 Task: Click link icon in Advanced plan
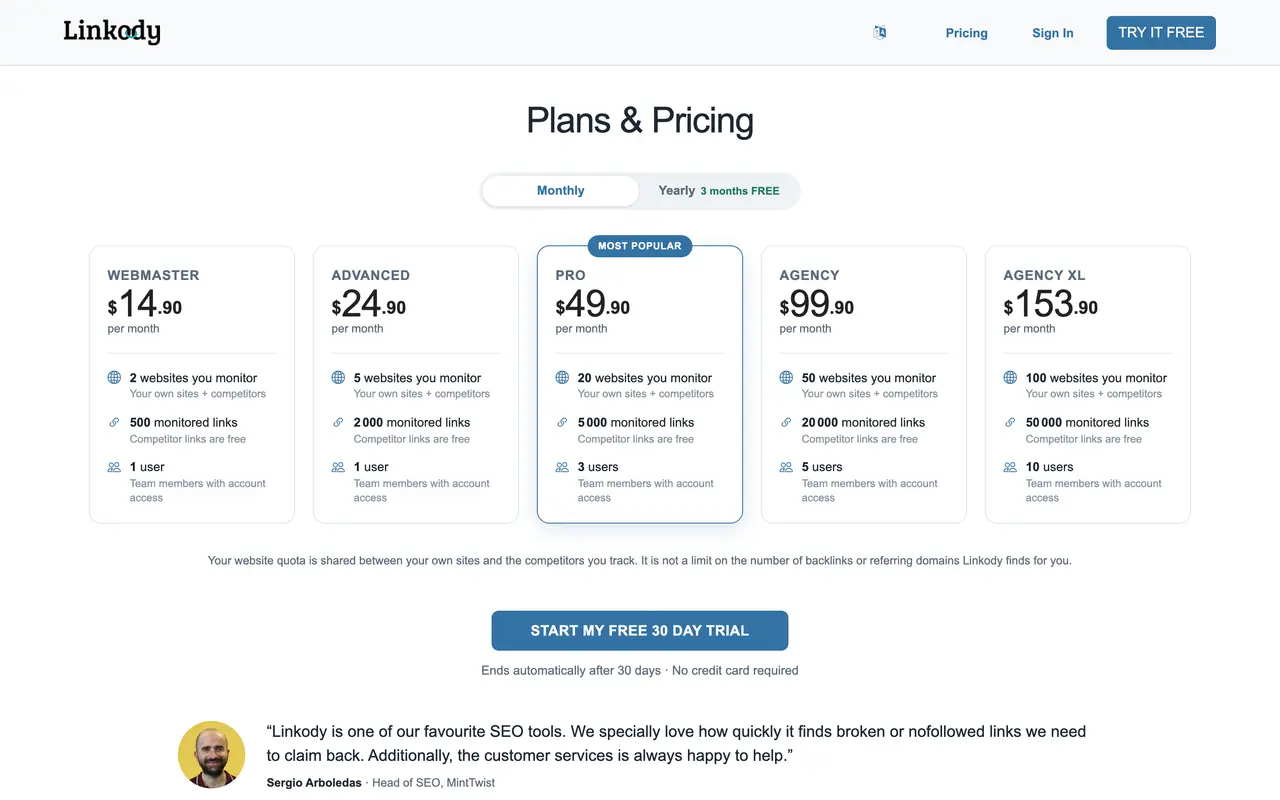pos(338,422)
